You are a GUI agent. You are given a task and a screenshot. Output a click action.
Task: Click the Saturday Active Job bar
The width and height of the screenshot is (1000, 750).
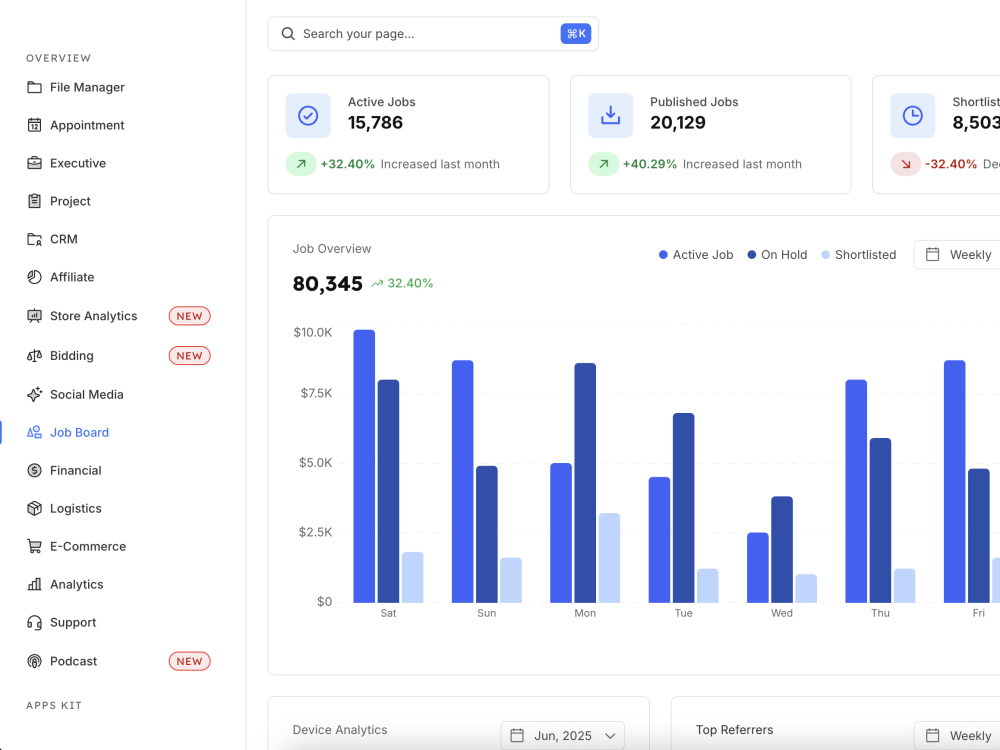coord(364,466)
